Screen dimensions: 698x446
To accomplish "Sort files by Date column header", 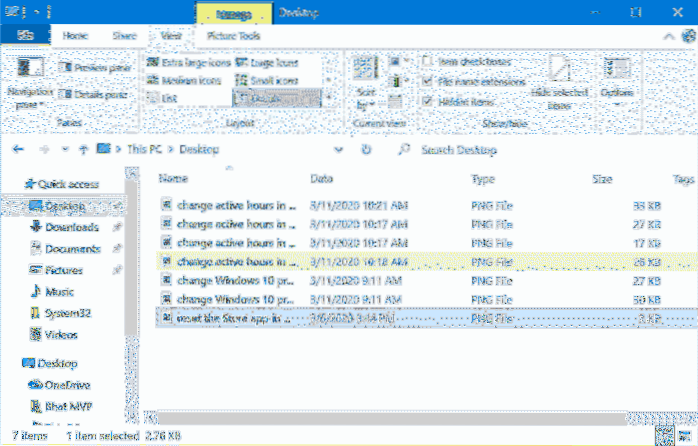I will click(322, 178).
